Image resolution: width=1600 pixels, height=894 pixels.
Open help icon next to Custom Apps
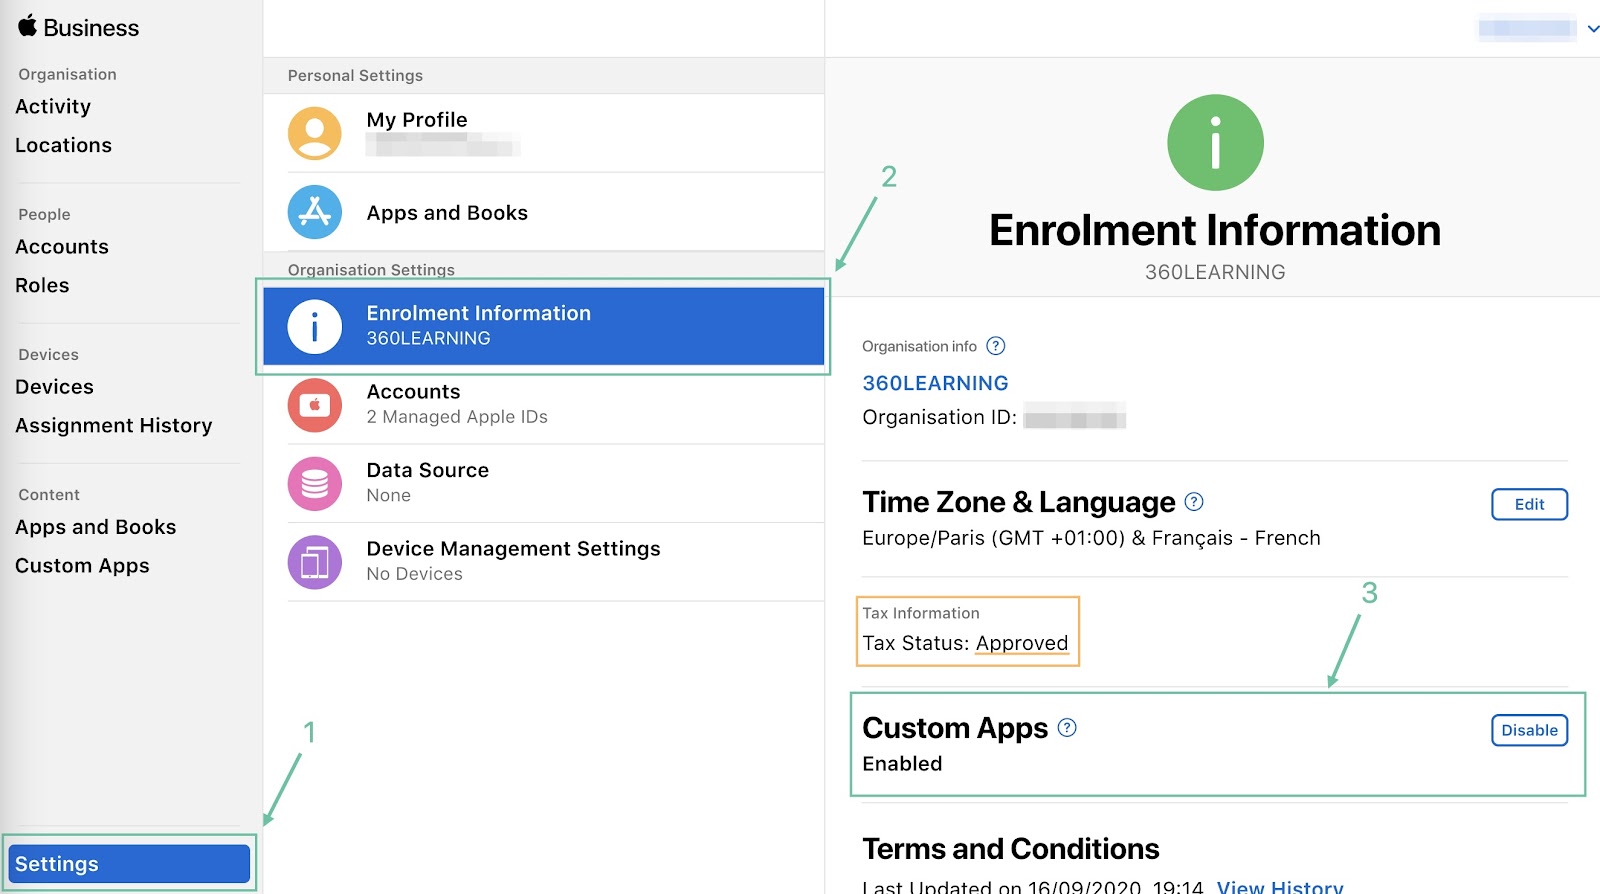point(1067,728)
